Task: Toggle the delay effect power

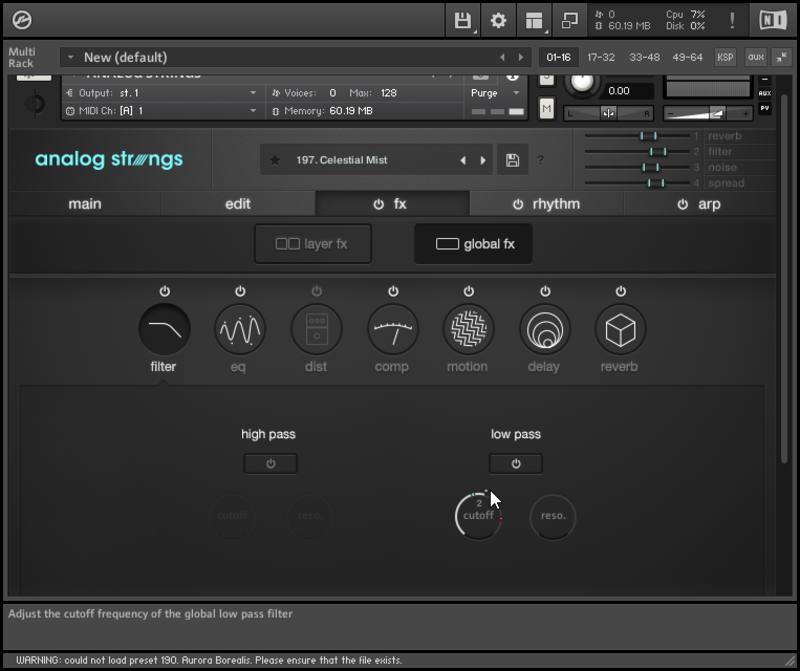Action: click(545, 291)
